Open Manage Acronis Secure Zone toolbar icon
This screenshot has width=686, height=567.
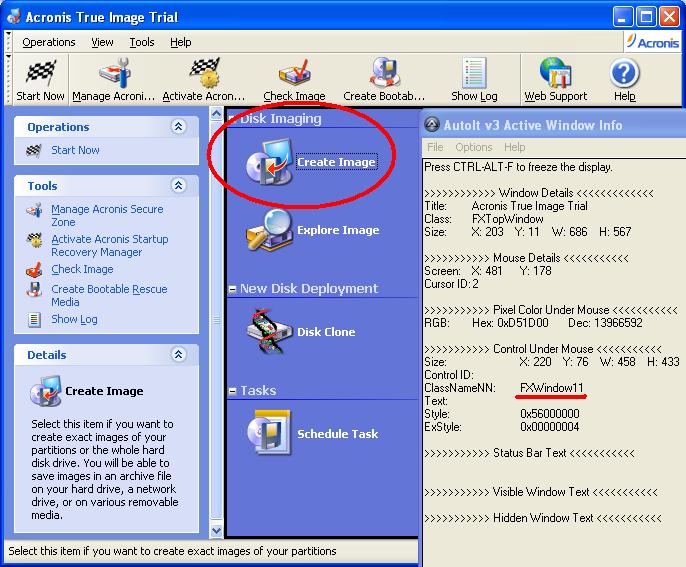pos(115,73)
